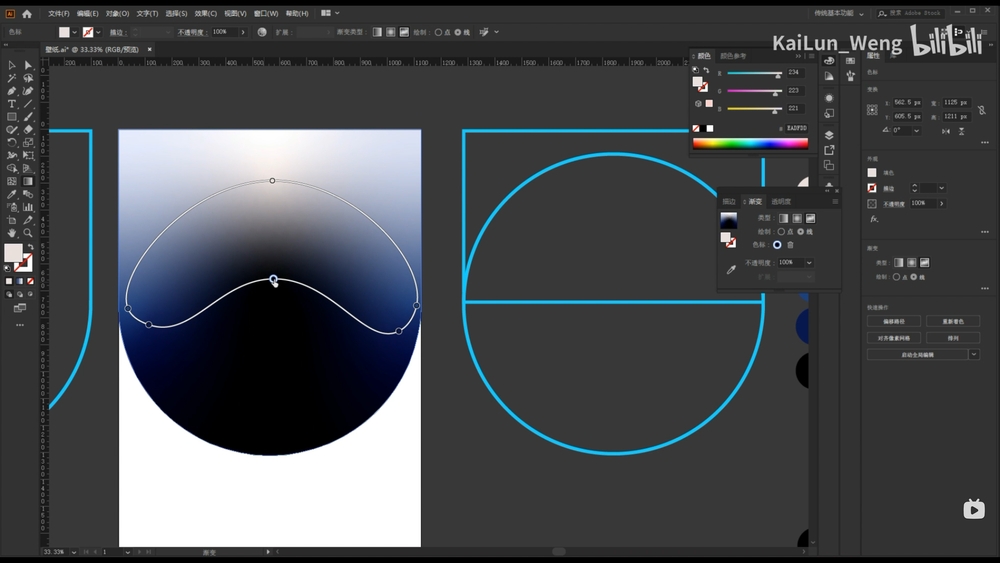Open opacity dropdown in floating gradient panel
This screenshot has width=1000, height=563.
tap(809, 263)
